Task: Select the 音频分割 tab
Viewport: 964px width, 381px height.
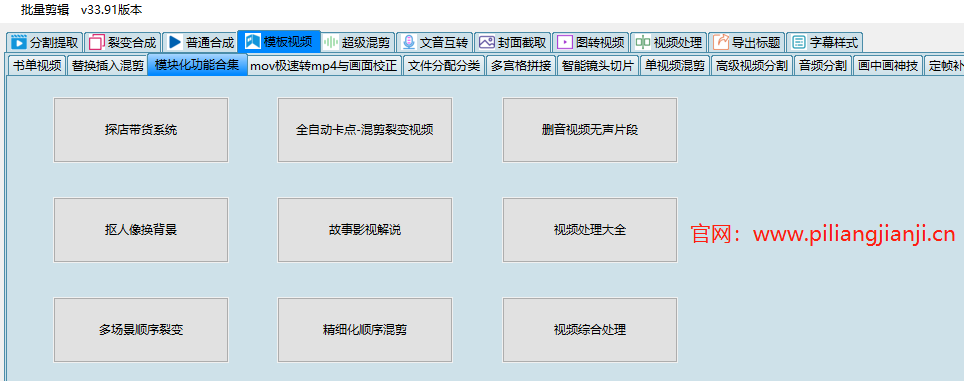Action: (x=822, y=65)
